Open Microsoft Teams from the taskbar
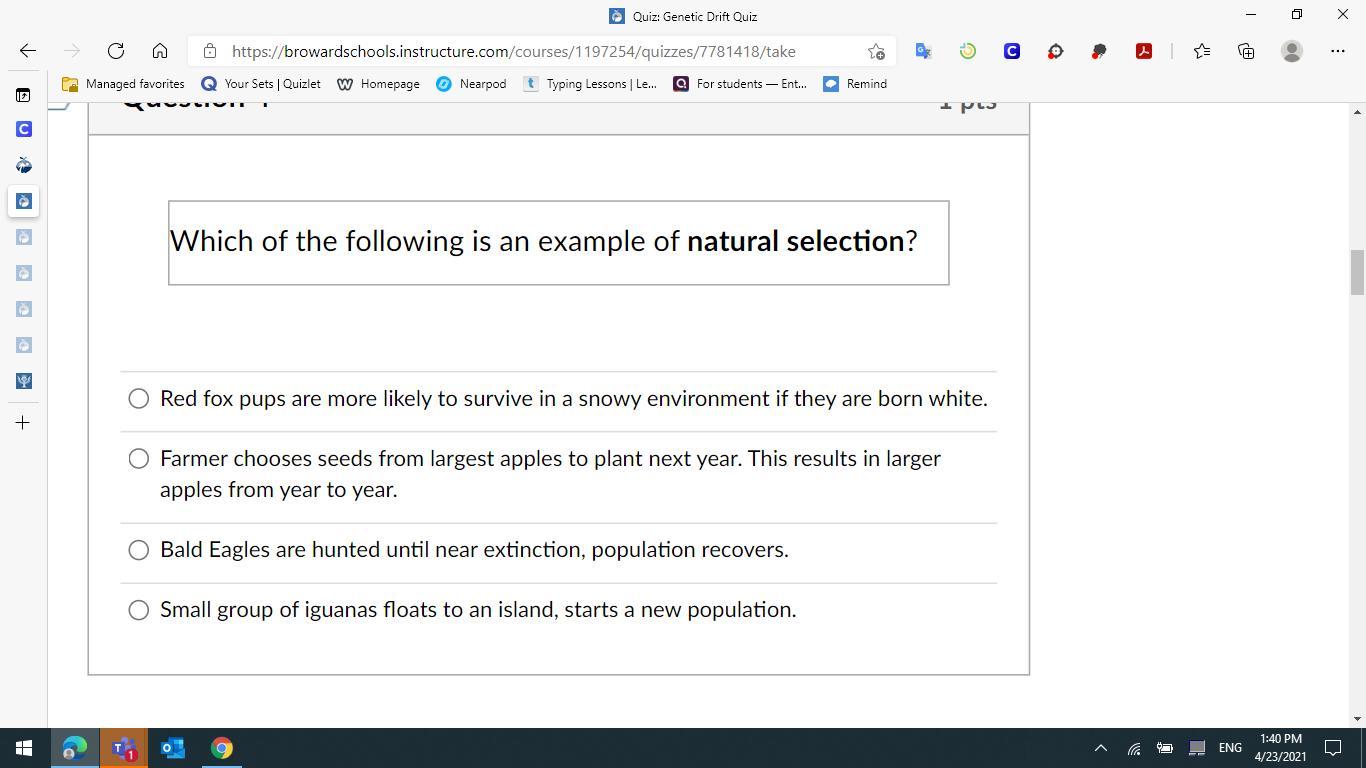The height and width of the screenshot is (768, 1366). 124,748
